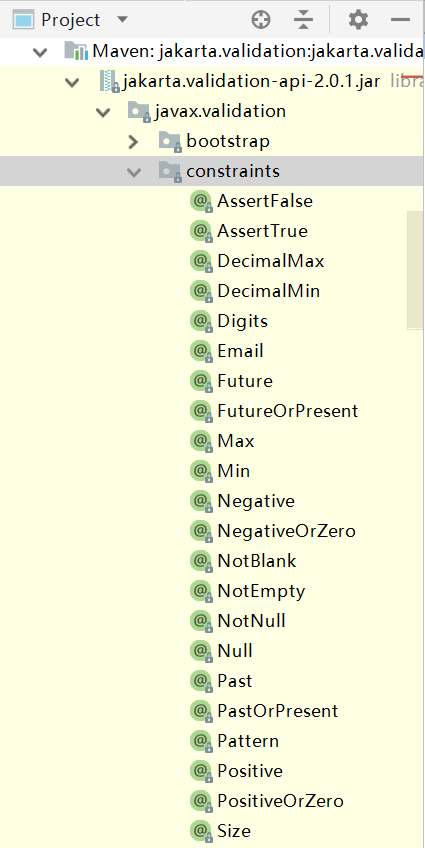Select the Pattern annotation in tree
425x848 pixels.
tap(248, 741)
